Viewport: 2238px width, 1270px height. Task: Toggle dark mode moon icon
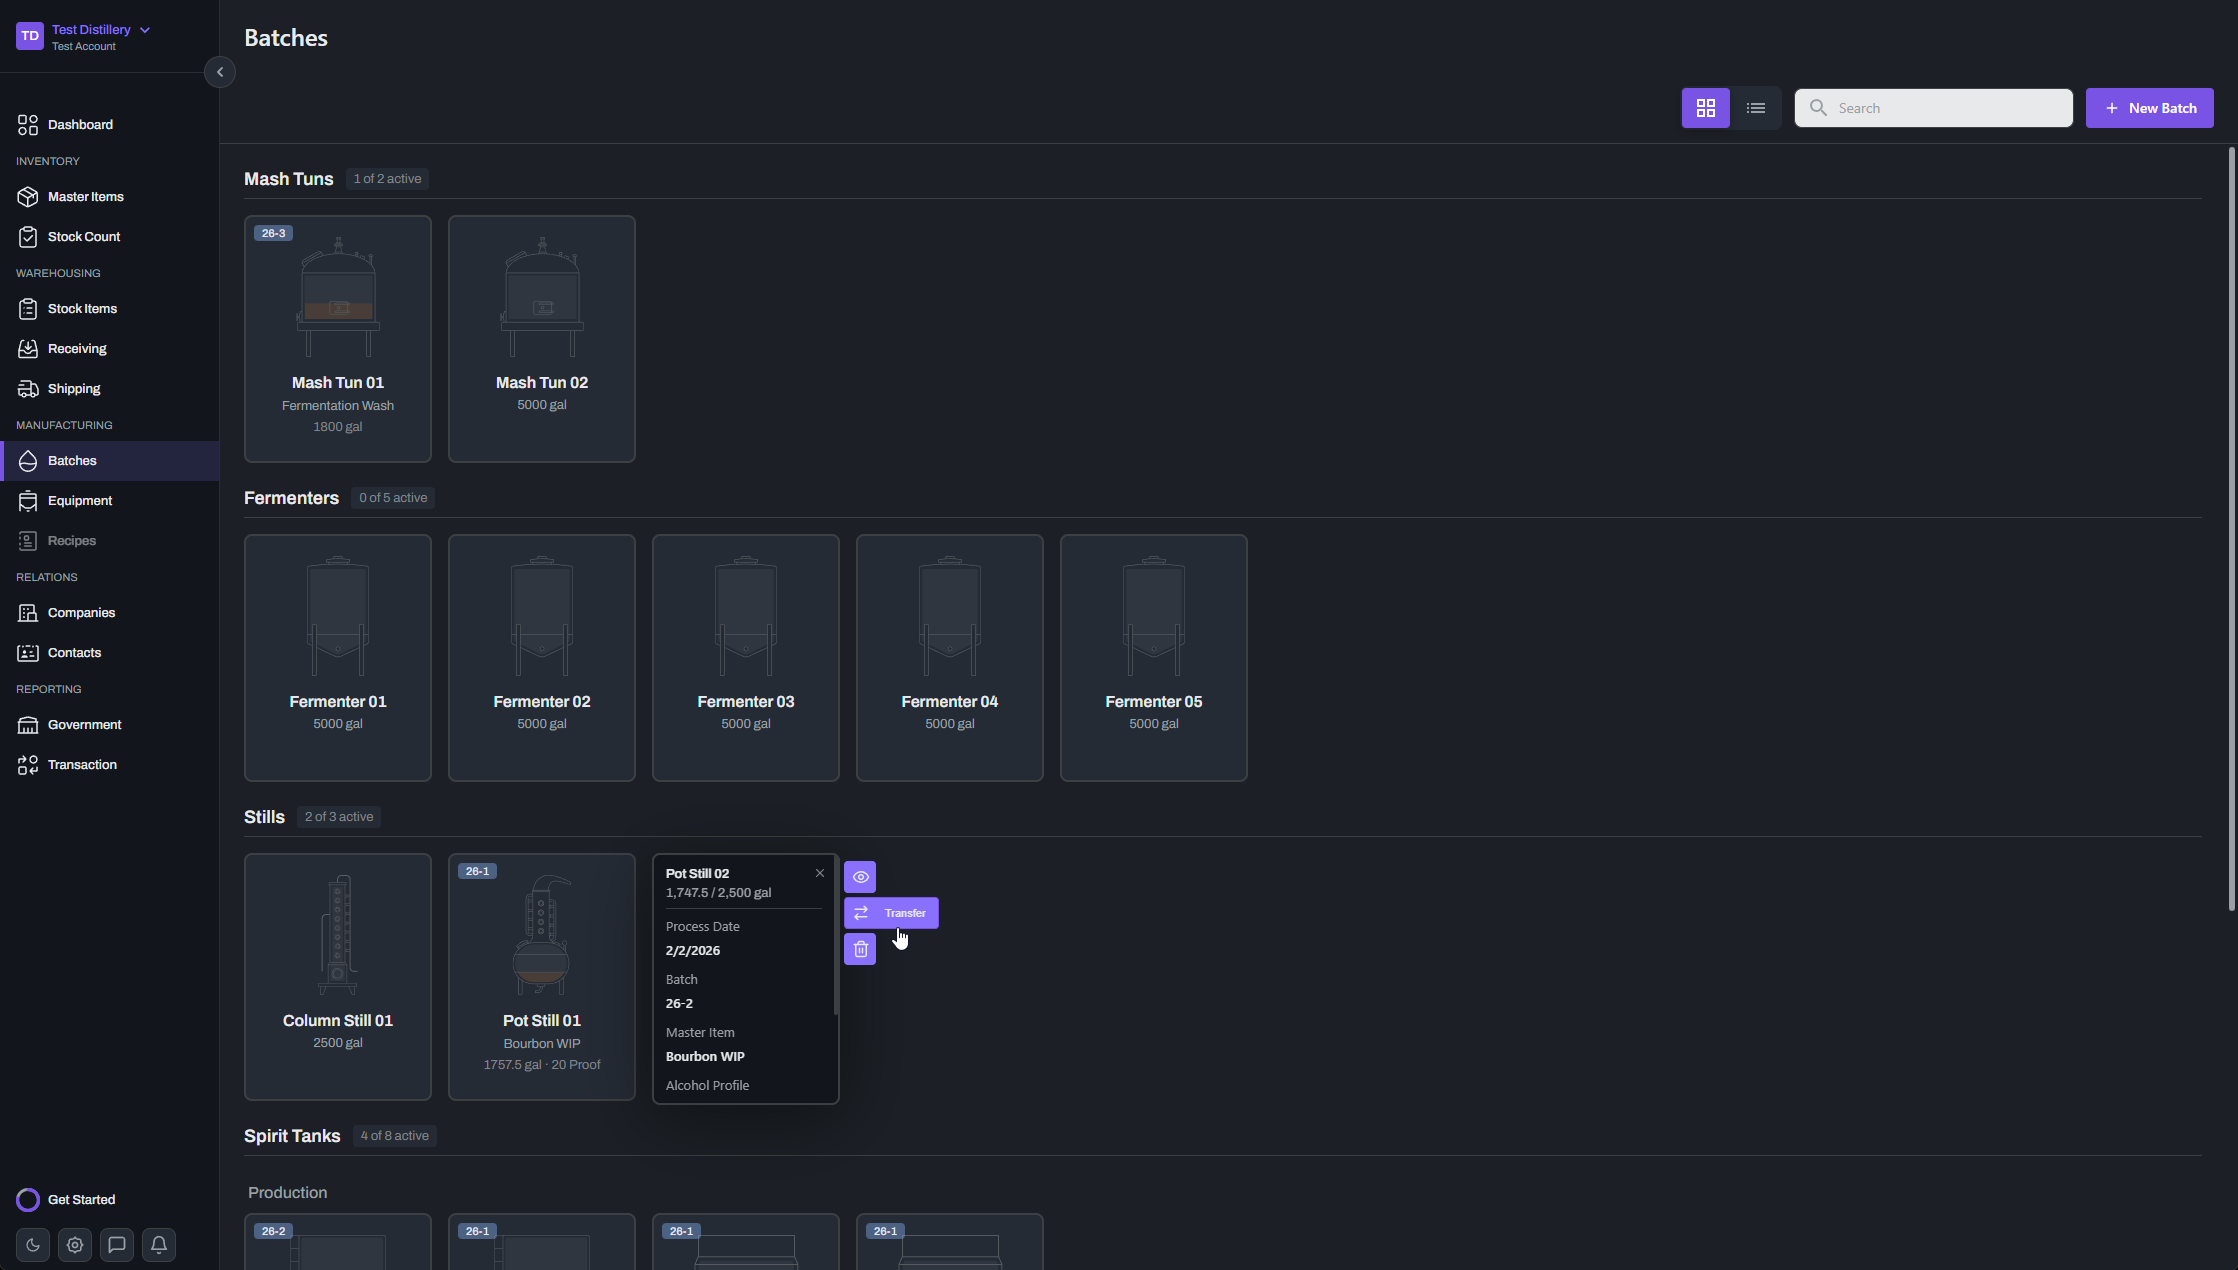(33, 1245)
